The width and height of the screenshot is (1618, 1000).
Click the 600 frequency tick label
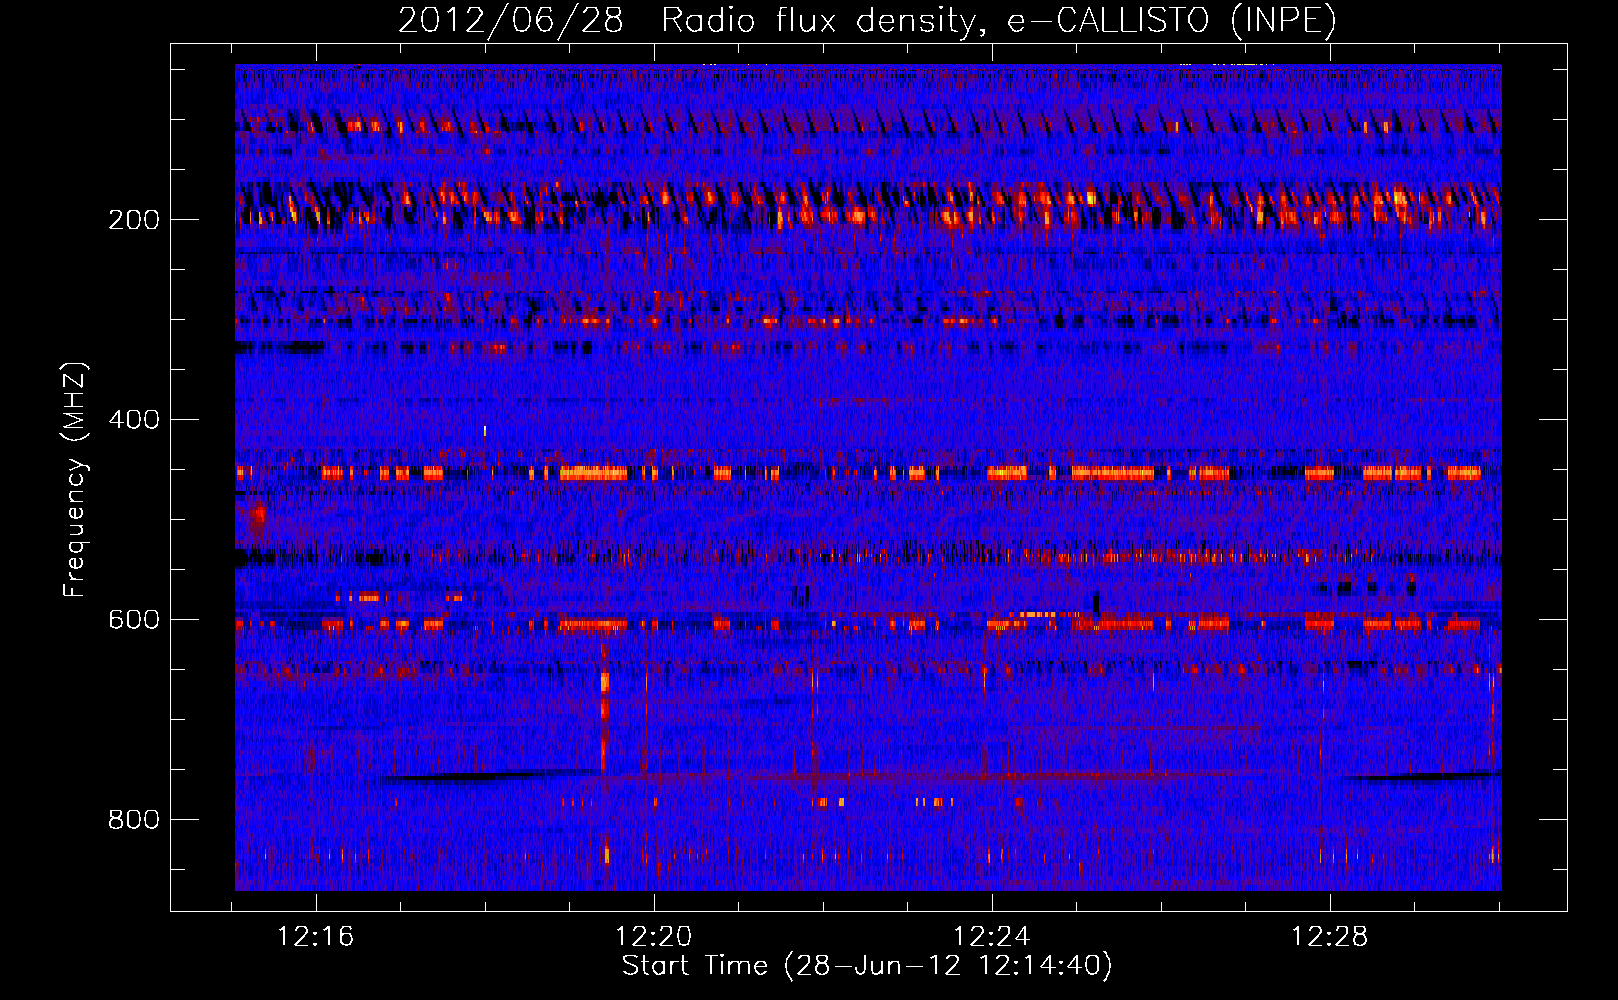[134, 620]
